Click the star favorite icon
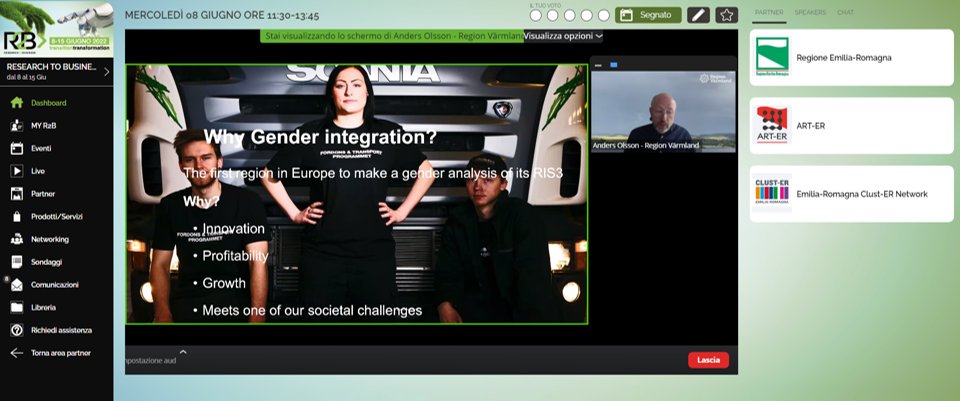Image resolution: width=960 pixels, height=401 pixels. pyautogui.click(x=726, y=15)
